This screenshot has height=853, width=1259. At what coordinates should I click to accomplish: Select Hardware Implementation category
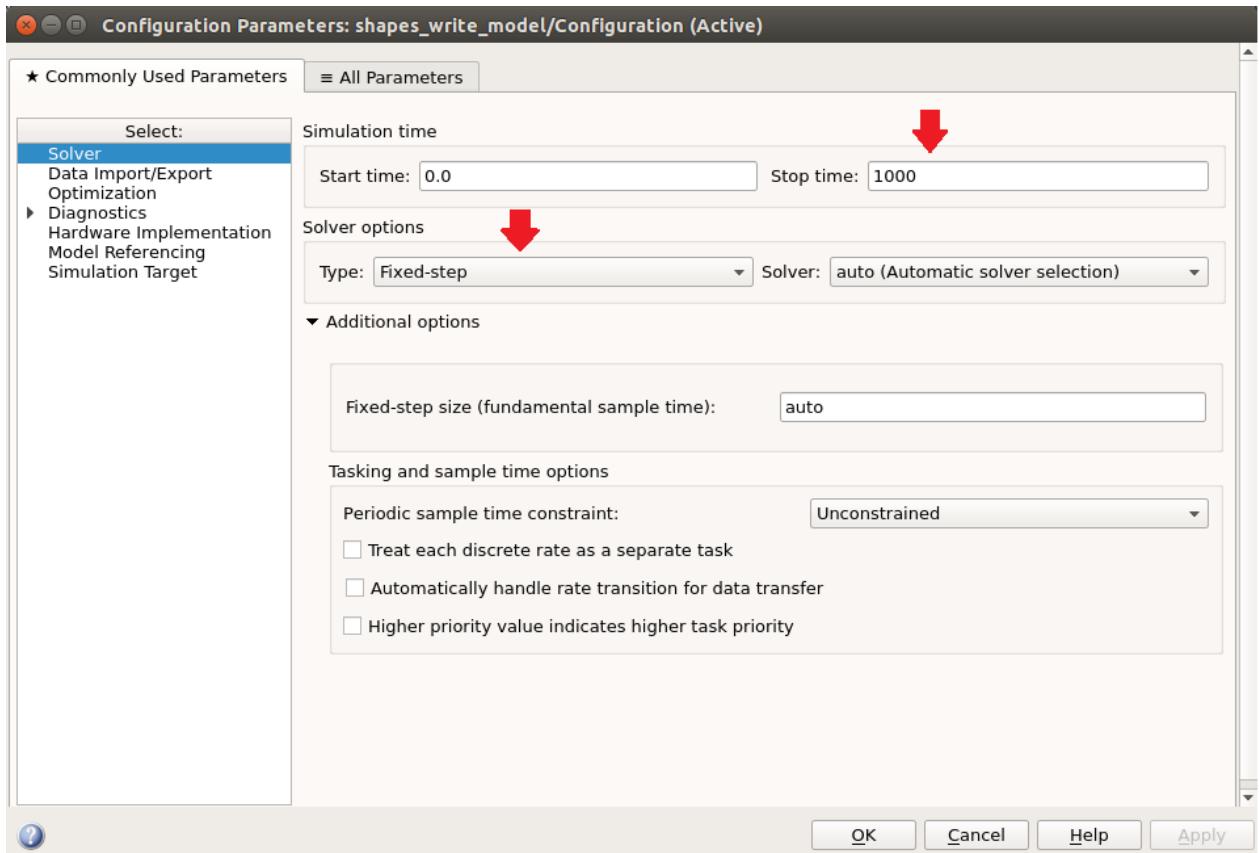(x=159, y=232)
